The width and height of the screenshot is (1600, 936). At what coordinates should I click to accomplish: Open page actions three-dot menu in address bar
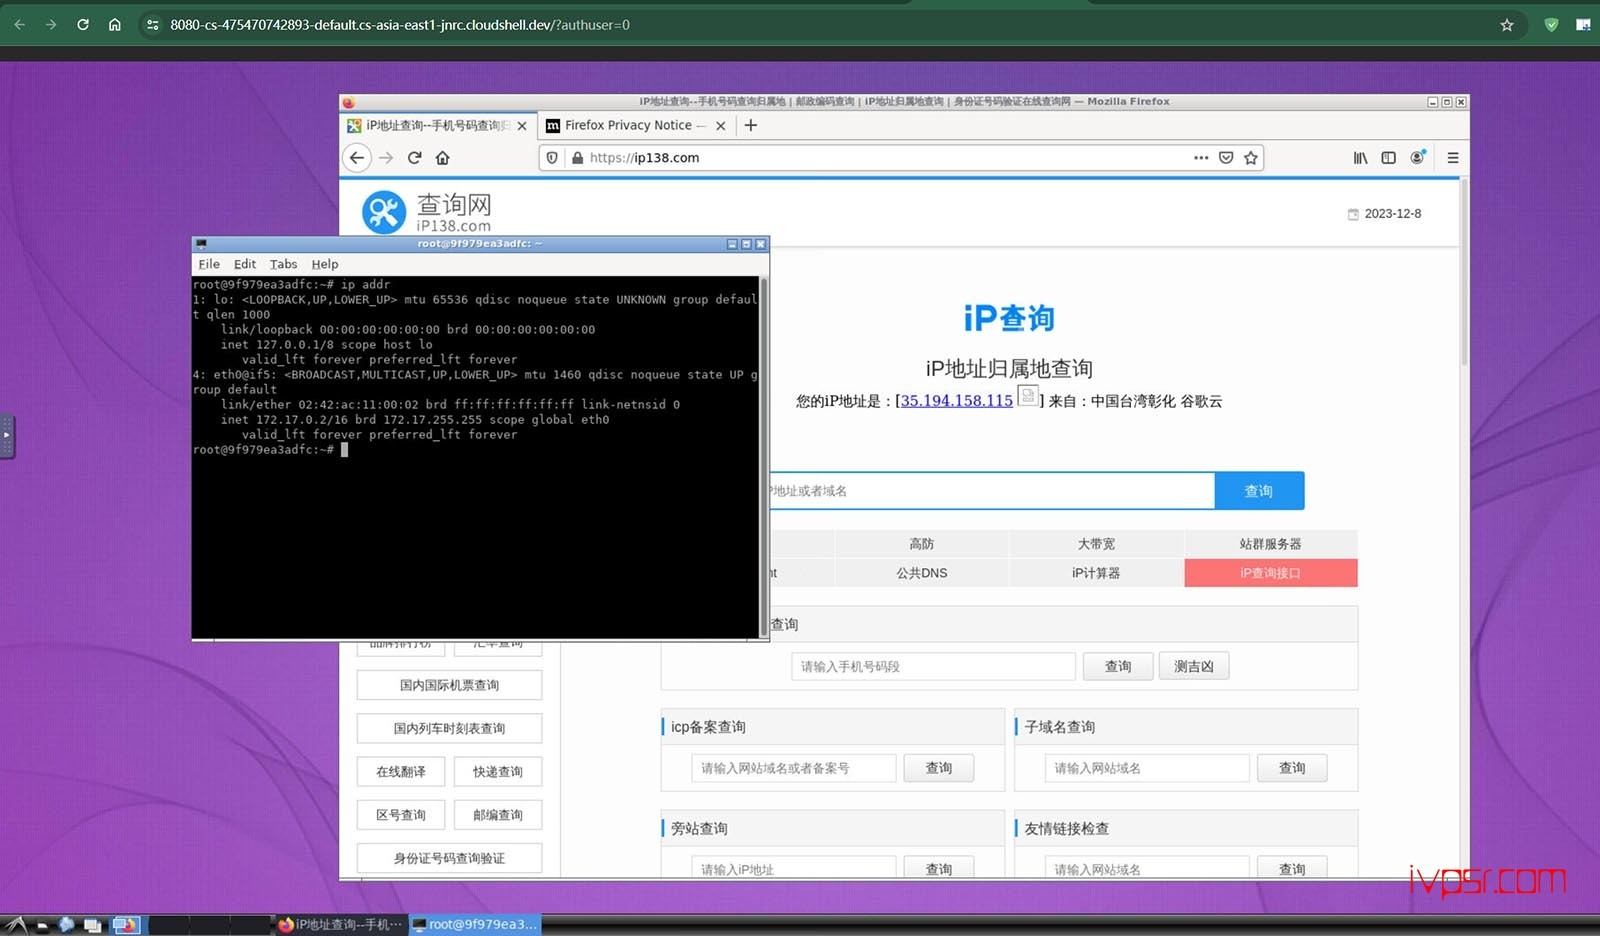point(1201,158)
